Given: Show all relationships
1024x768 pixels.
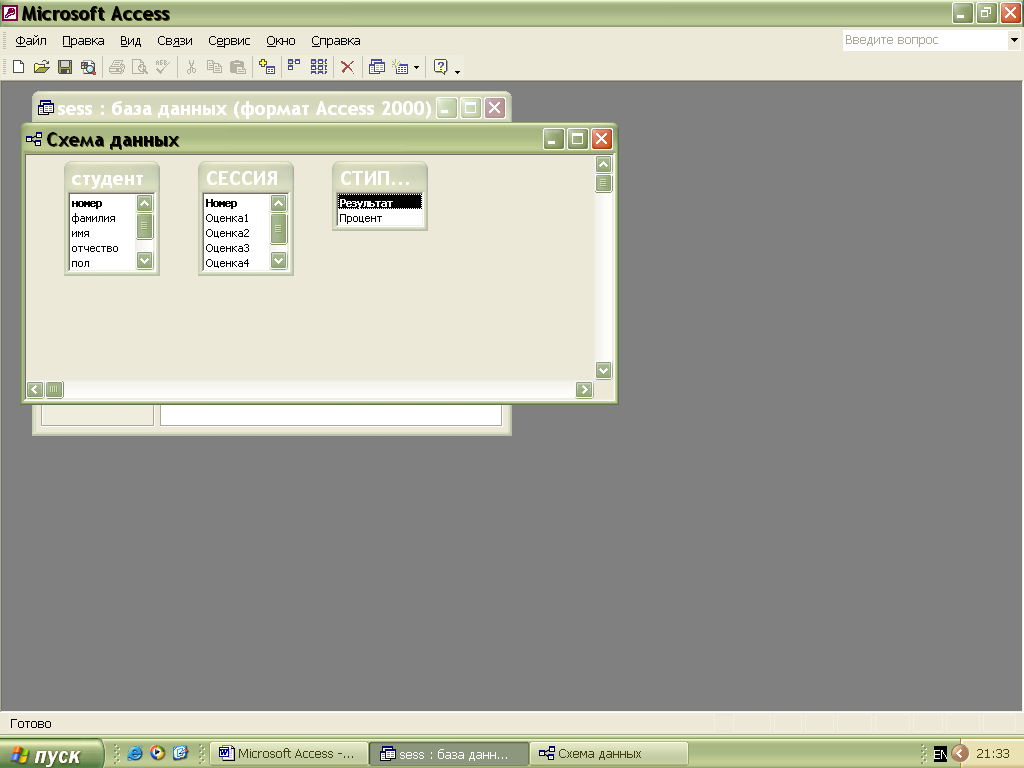Looking at the screenshot, I should (319, 67).
